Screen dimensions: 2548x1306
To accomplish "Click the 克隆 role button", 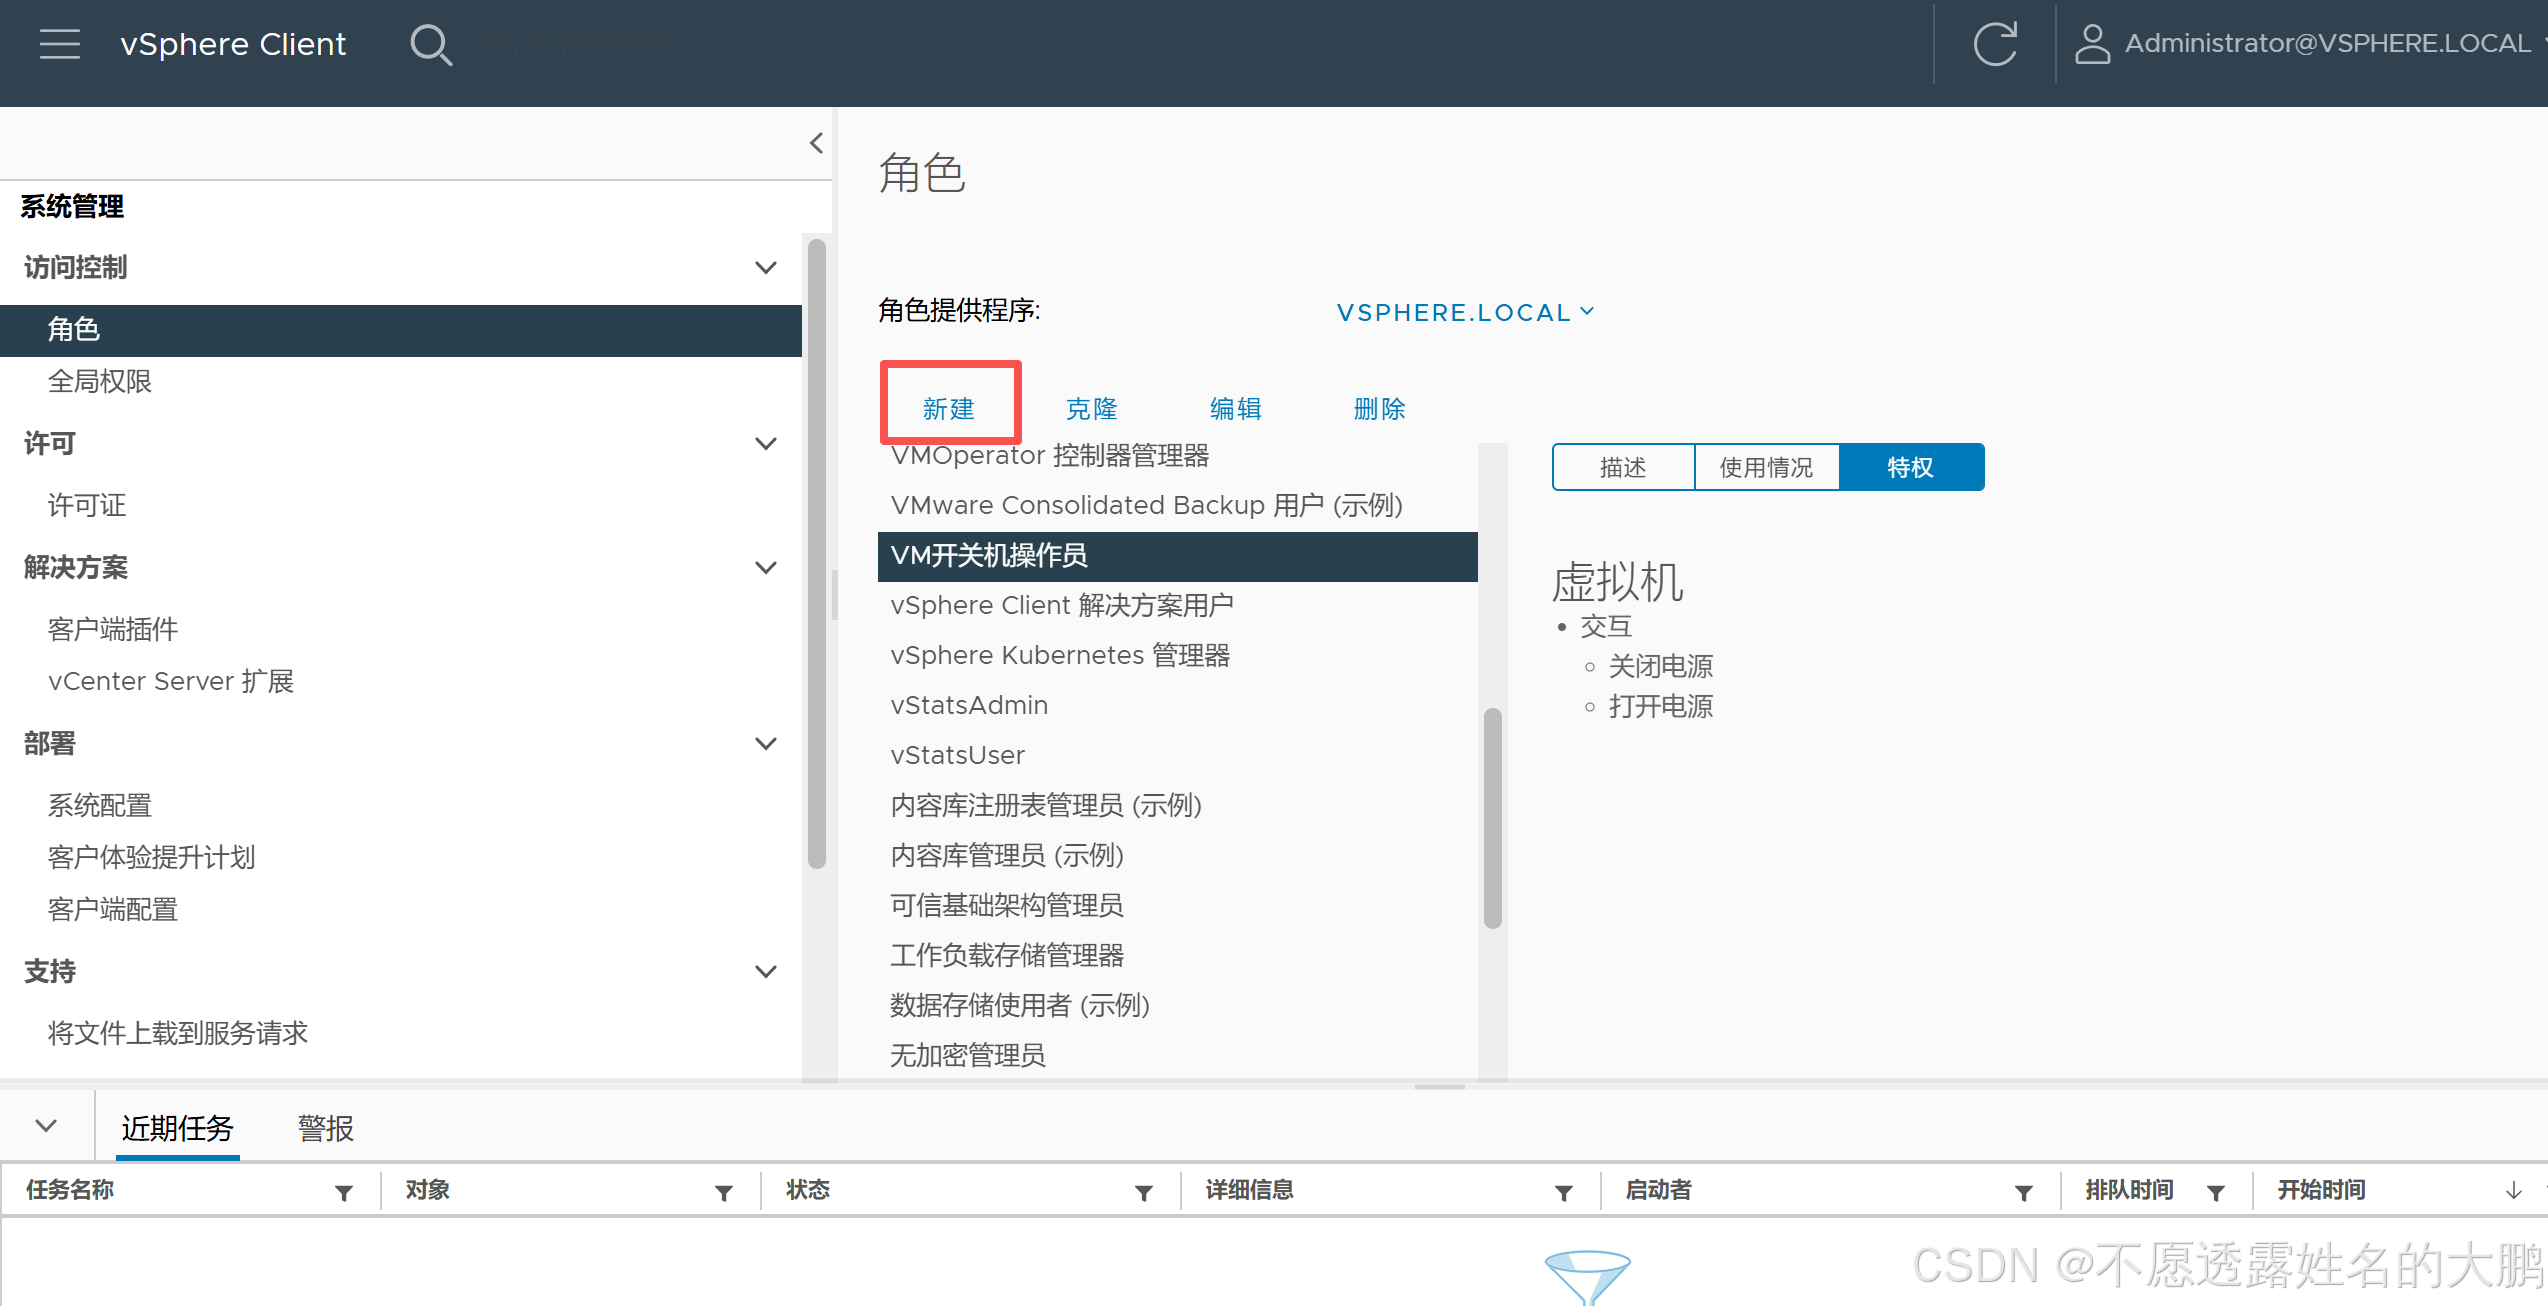I will (x=1091, y=408).
